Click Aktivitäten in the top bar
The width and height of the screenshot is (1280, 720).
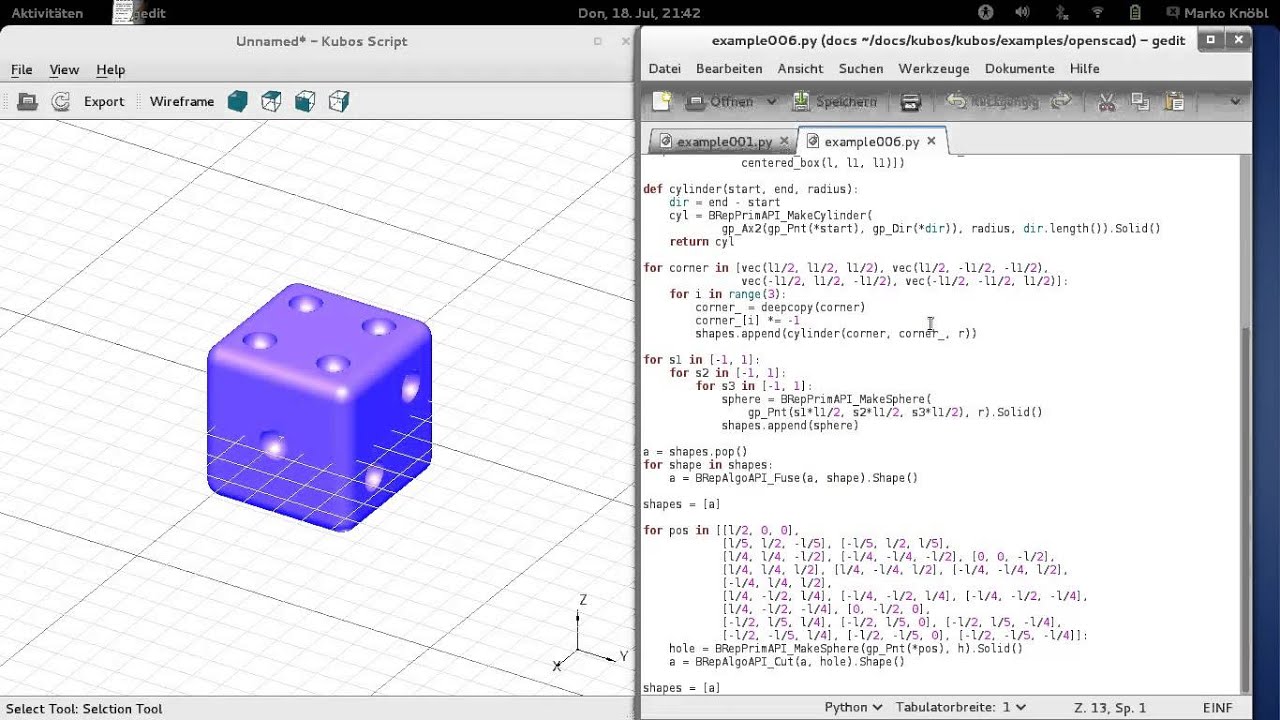click(47, 13)
